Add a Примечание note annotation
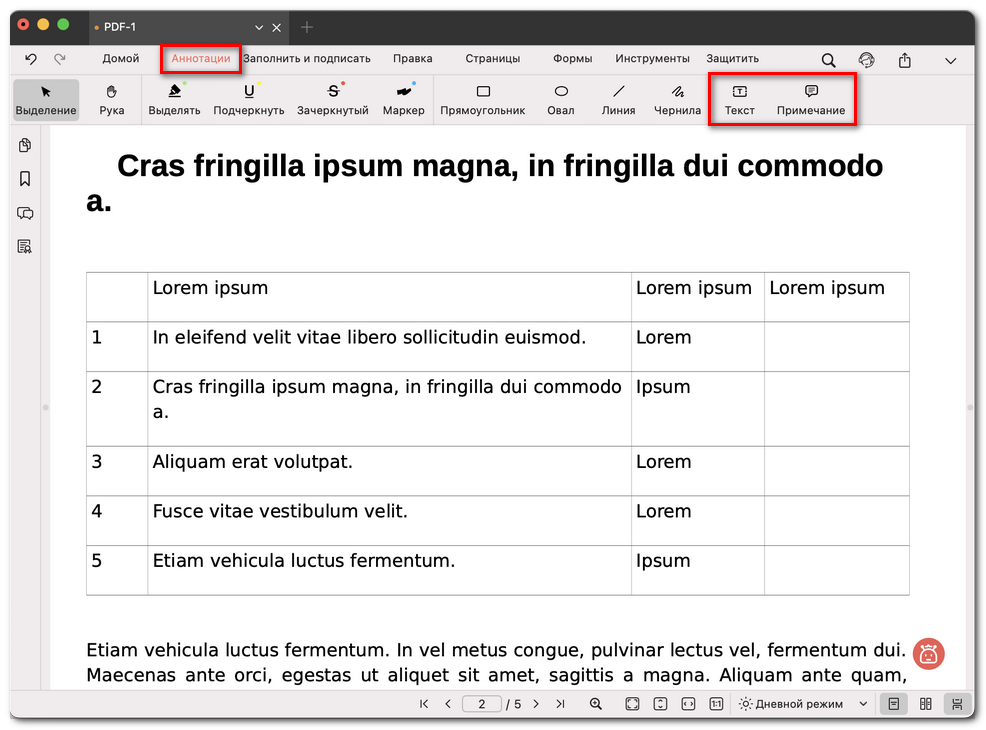The image size is (986, 730). pos(810,99)
